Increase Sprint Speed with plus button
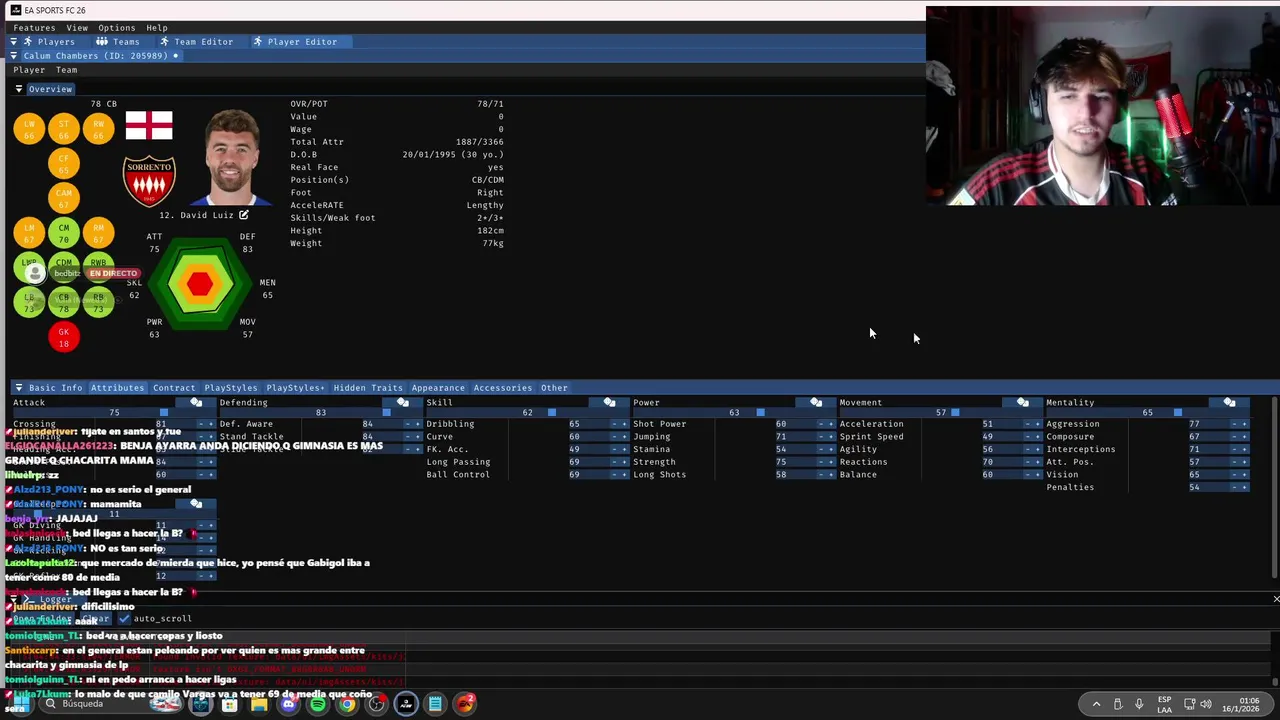This screenshot has height=720, width=1280. [1037, 437]
